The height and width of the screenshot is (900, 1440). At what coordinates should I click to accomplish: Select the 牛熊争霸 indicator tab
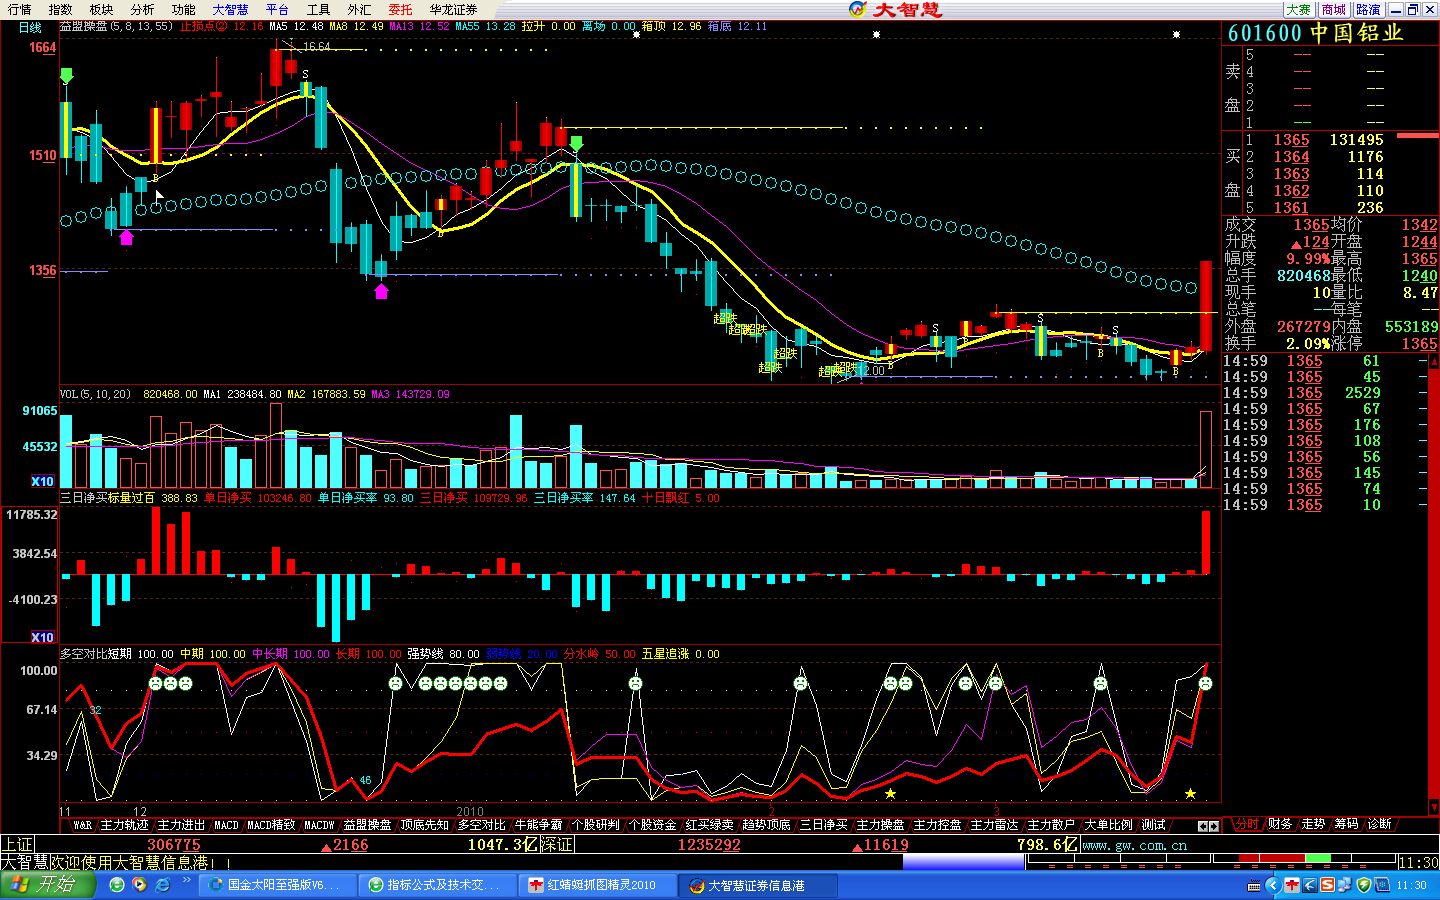[x=539, y=825]
